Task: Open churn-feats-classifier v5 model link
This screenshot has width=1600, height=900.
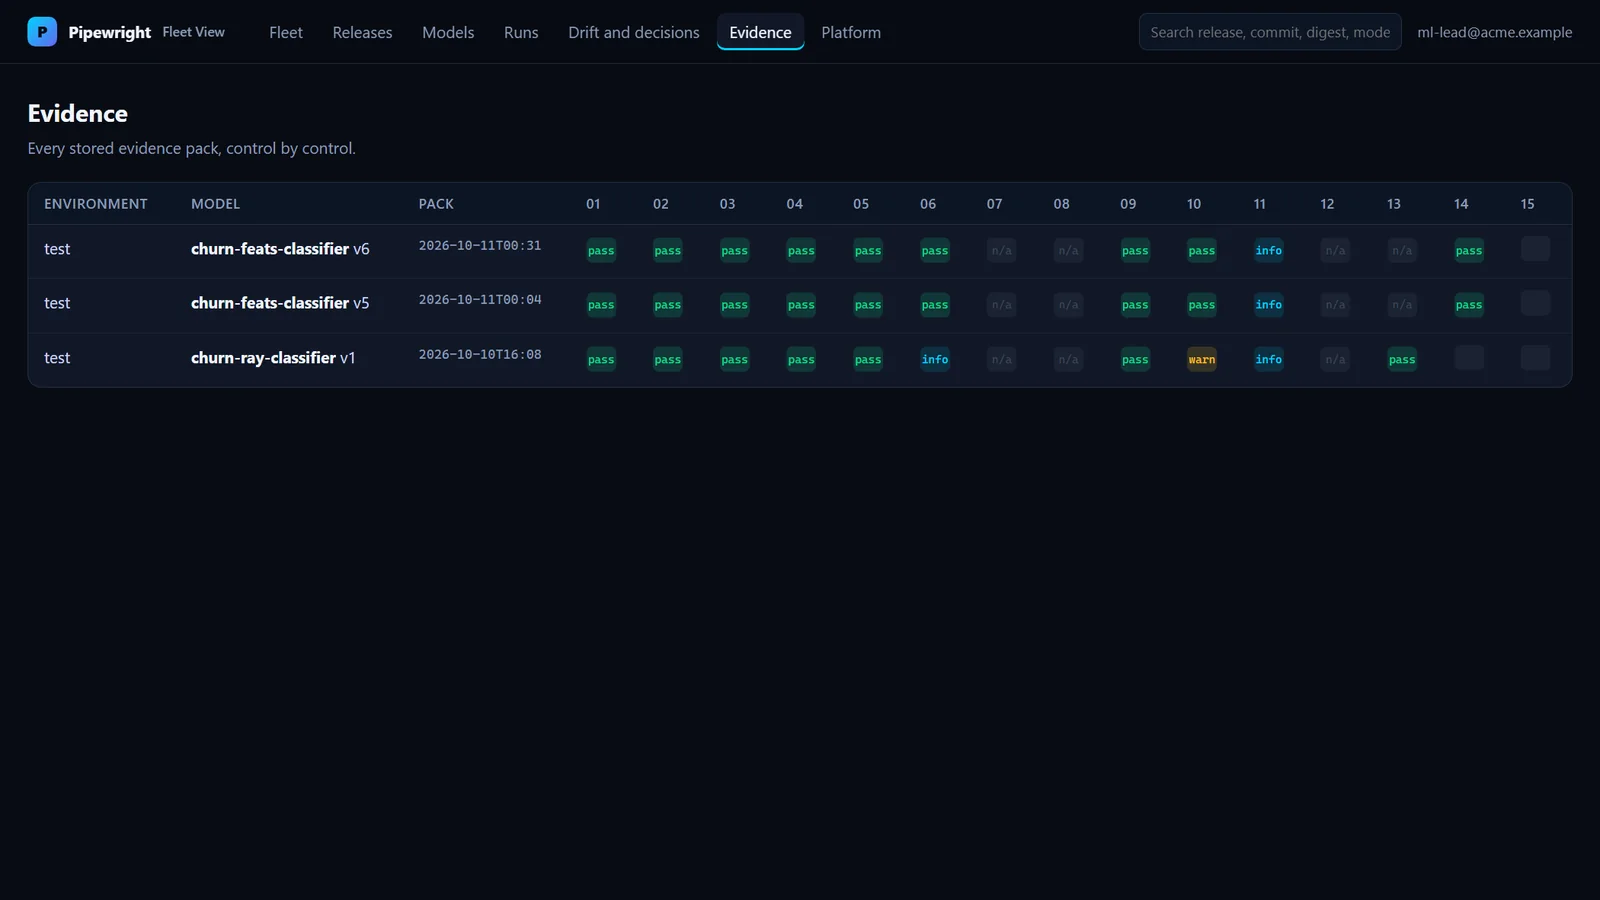Action: [280, 303]
